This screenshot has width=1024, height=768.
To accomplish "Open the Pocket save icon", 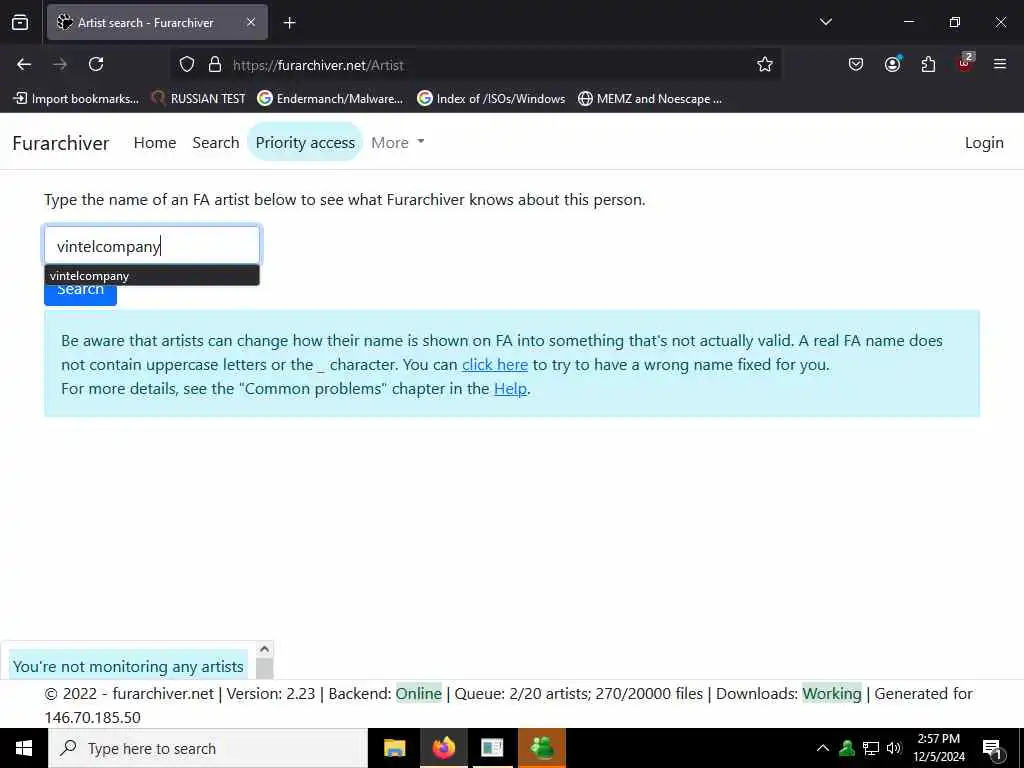I will click(x=856, y=64).
